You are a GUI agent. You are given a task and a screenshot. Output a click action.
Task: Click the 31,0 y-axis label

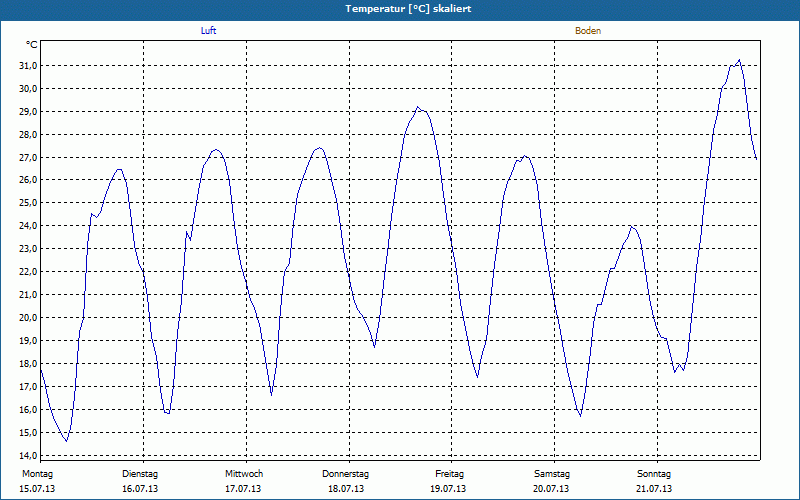(x=28, y=65)
